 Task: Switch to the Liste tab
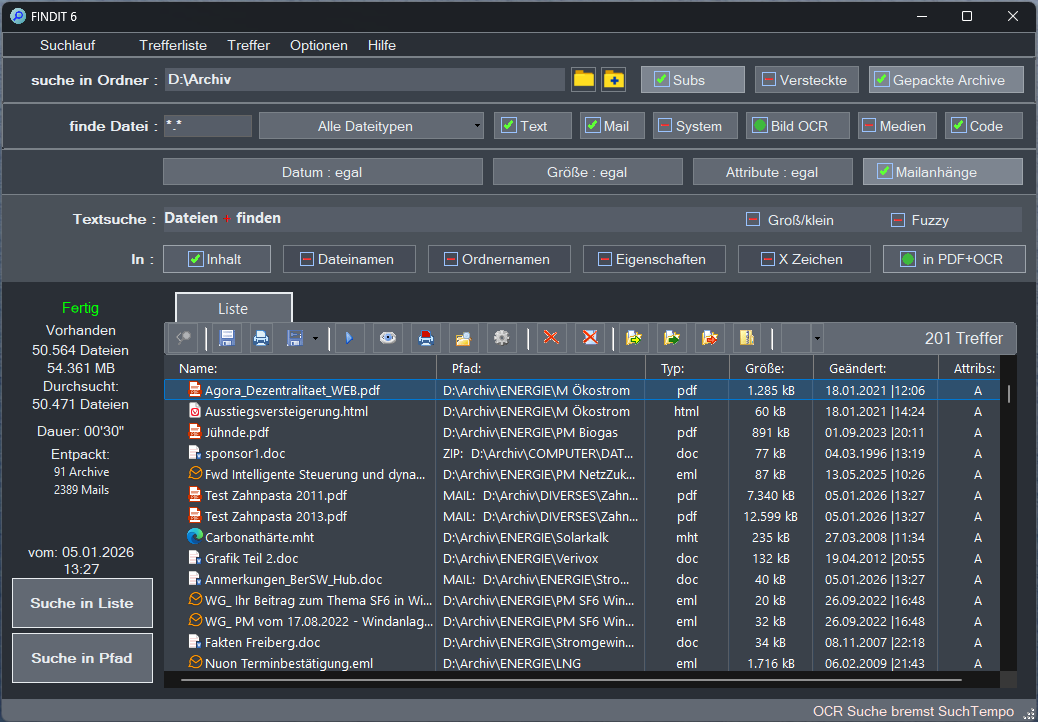(234, 309)
